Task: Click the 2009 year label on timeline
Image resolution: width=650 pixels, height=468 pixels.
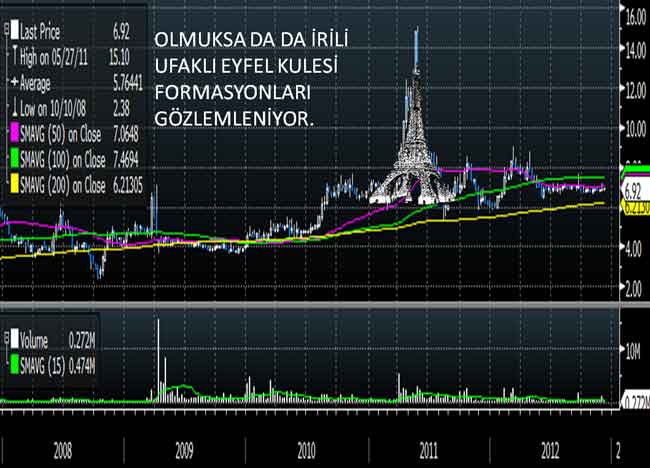Action: (x=184, y=451)
